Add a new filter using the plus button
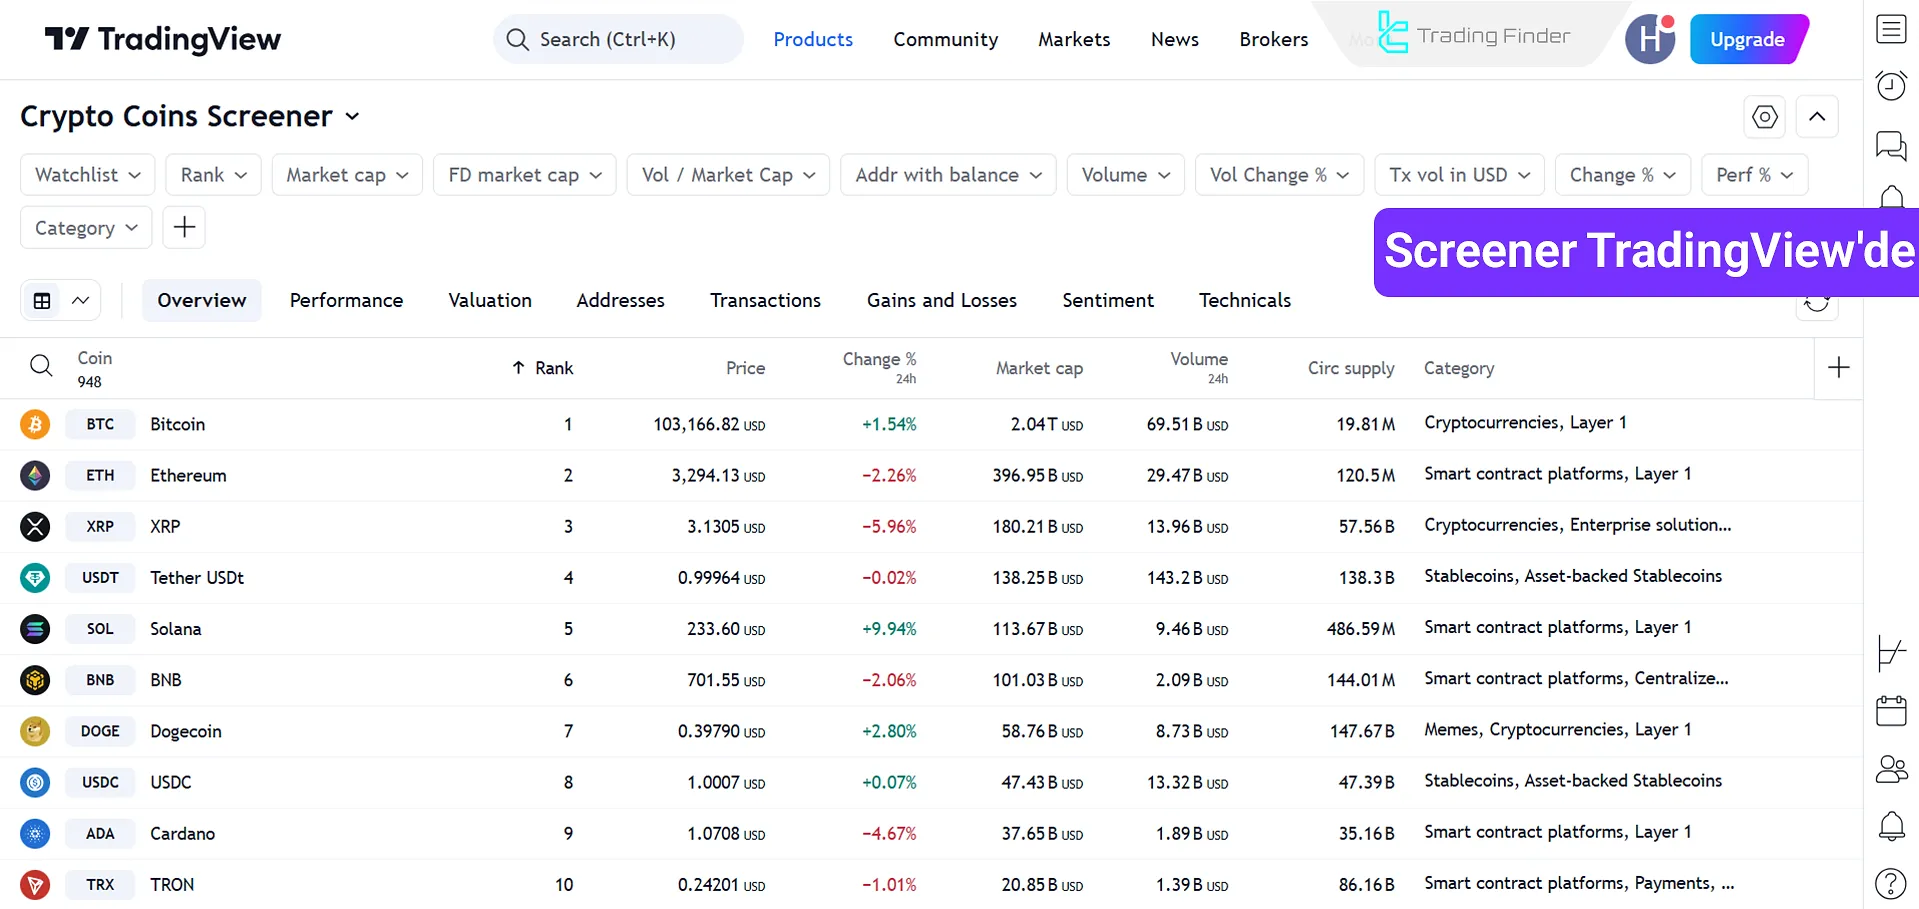The image size is (1919, 909). pos(183,227)
